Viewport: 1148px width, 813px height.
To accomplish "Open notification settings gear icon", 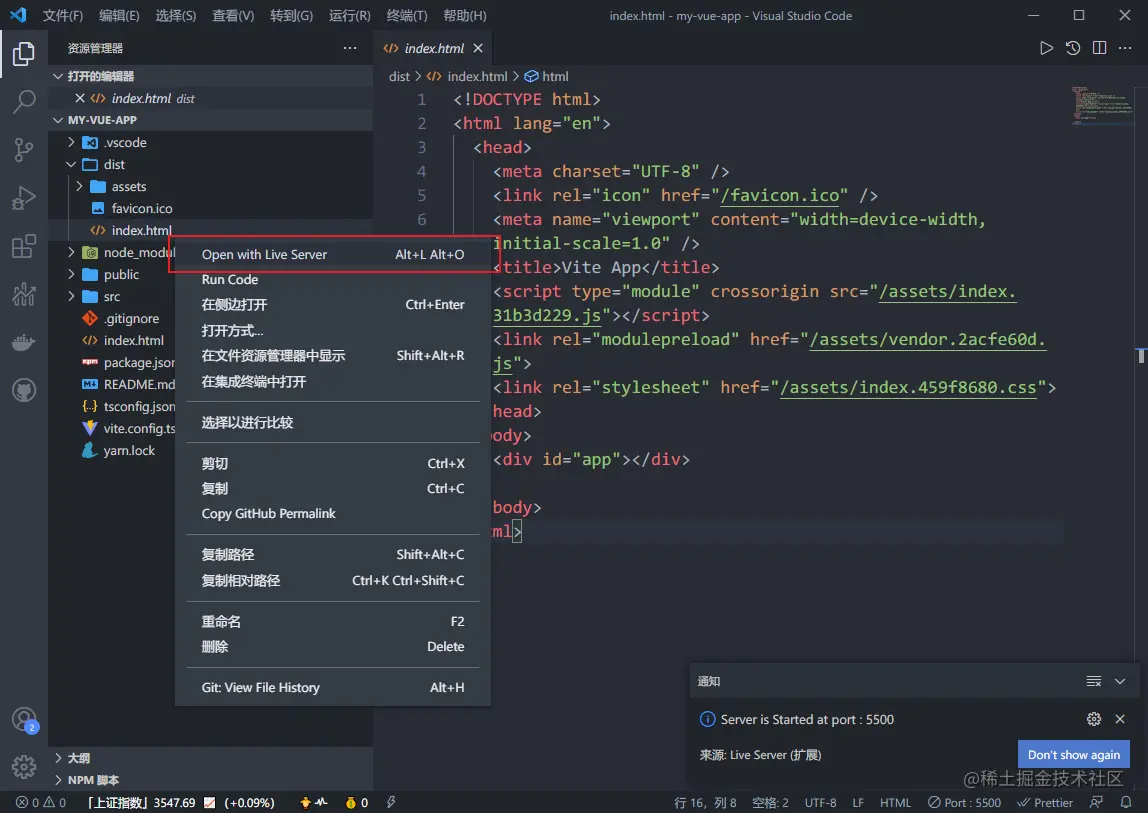I will (x=1094, y=719).
